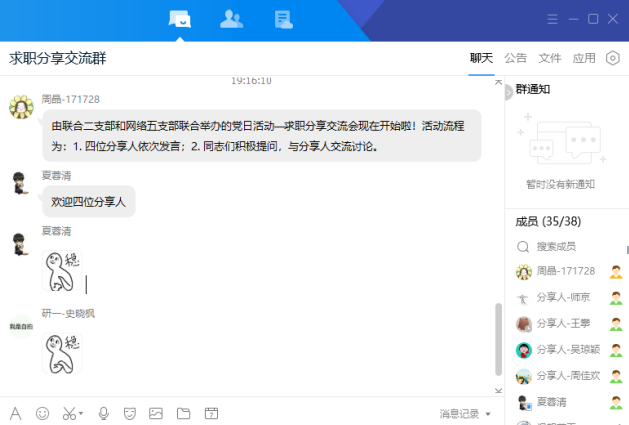
Task: Open the messages view in top bar
Action: 180,19
